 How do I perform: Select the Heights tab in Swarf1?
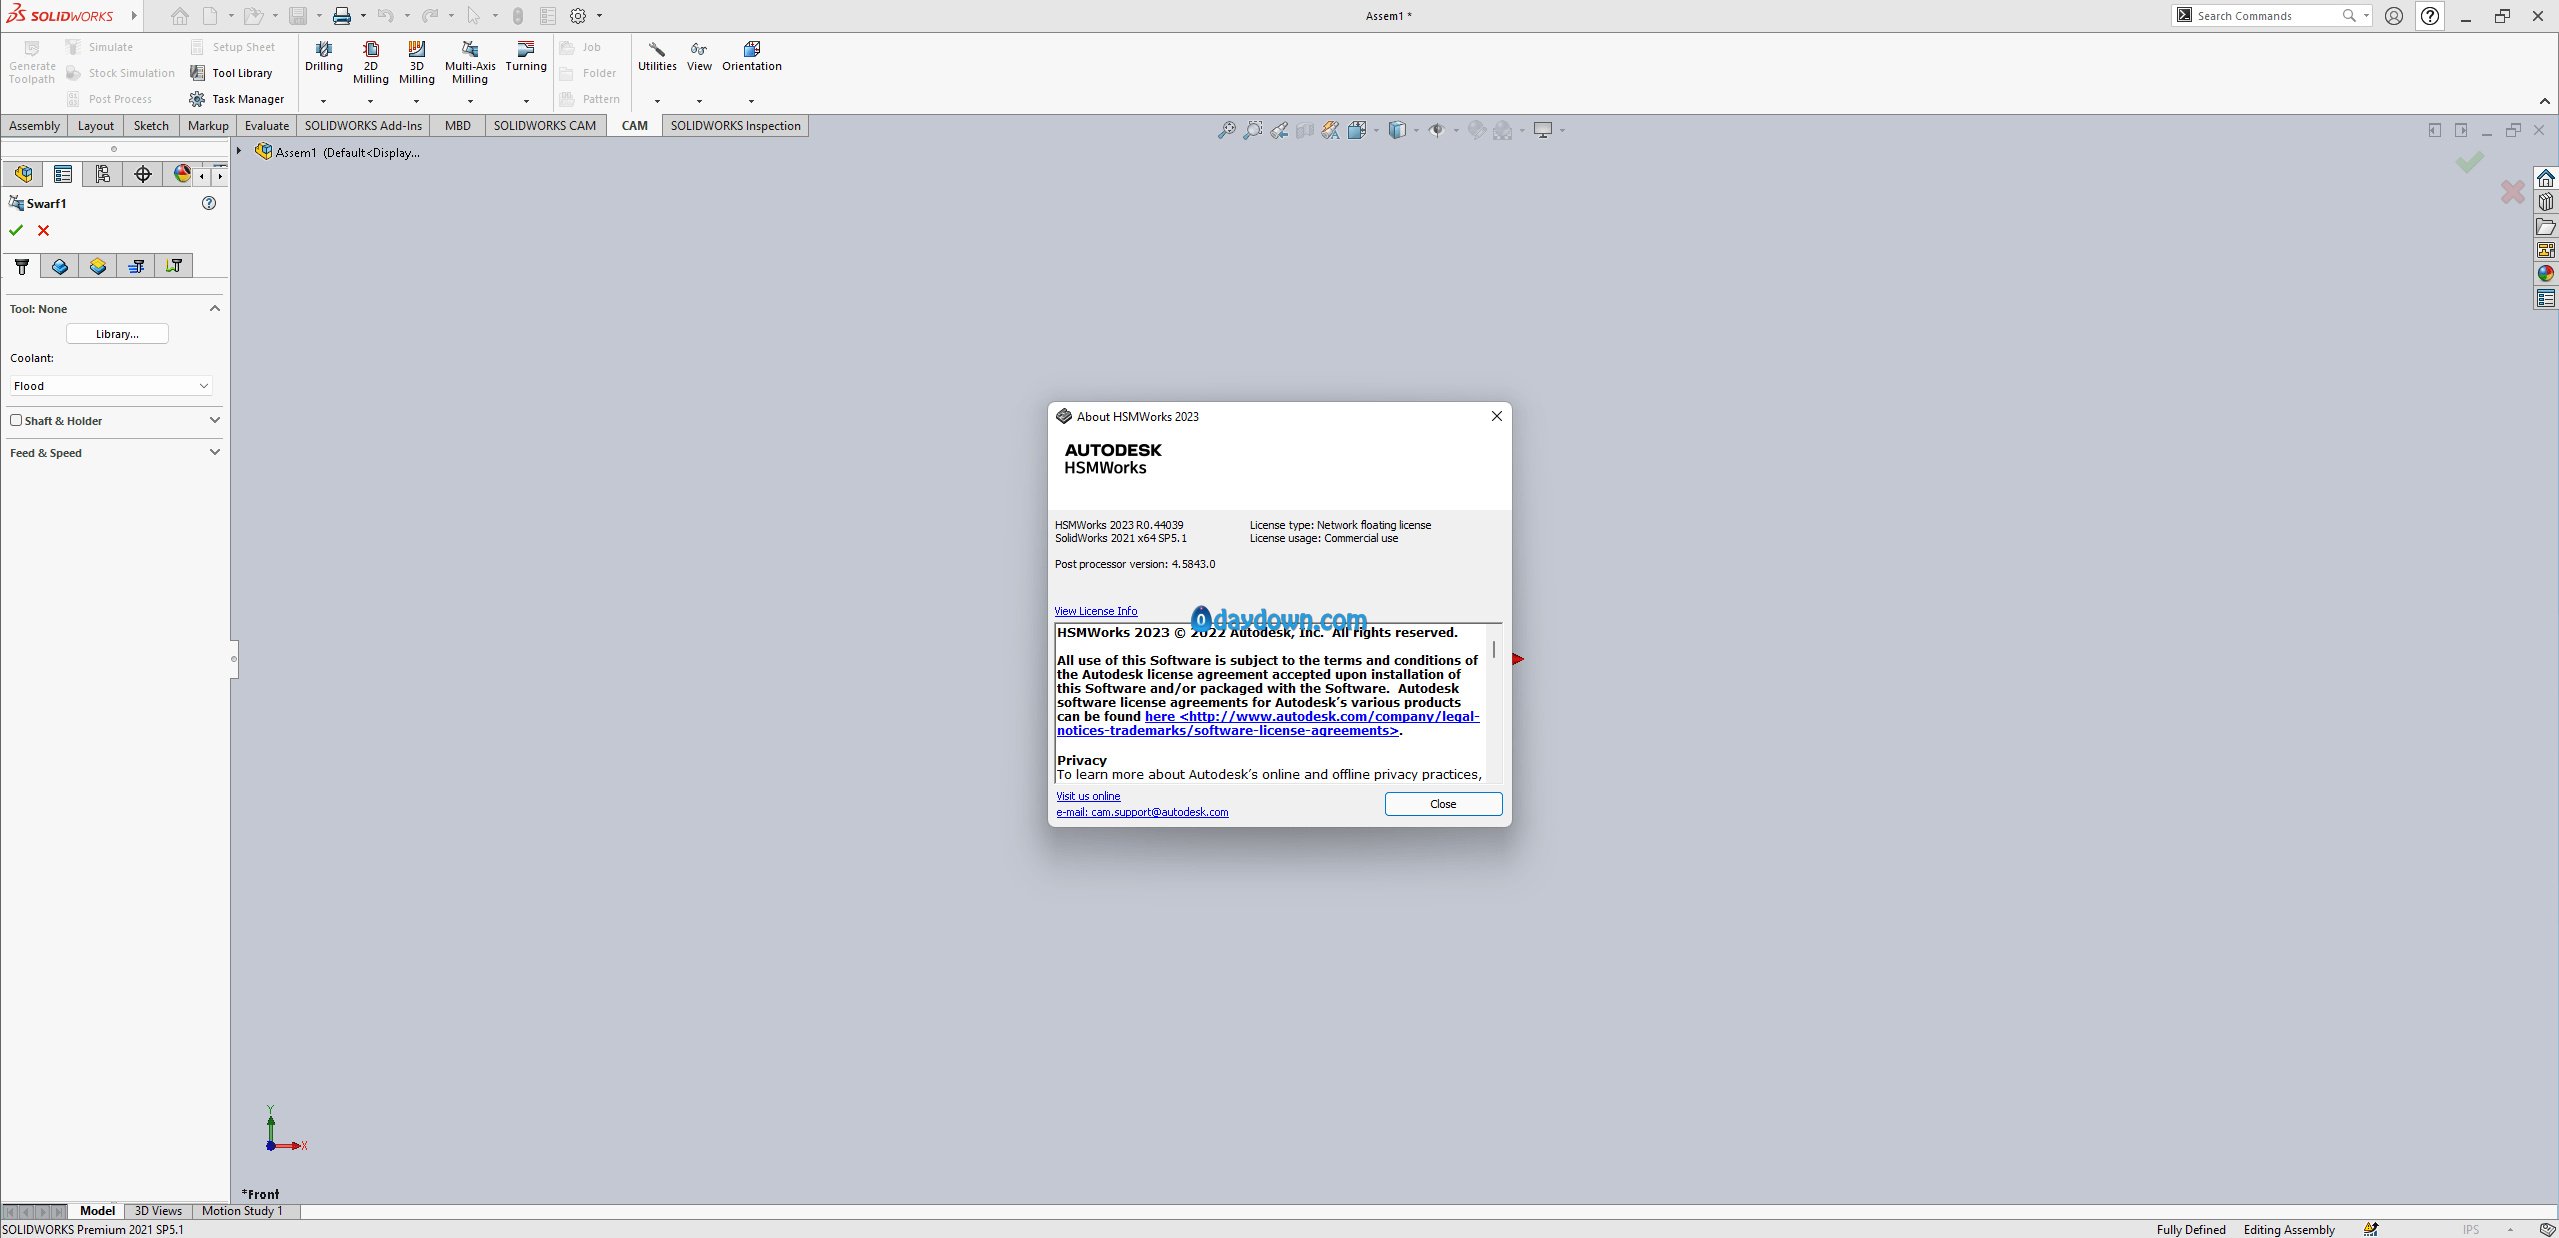coord(98,266)
